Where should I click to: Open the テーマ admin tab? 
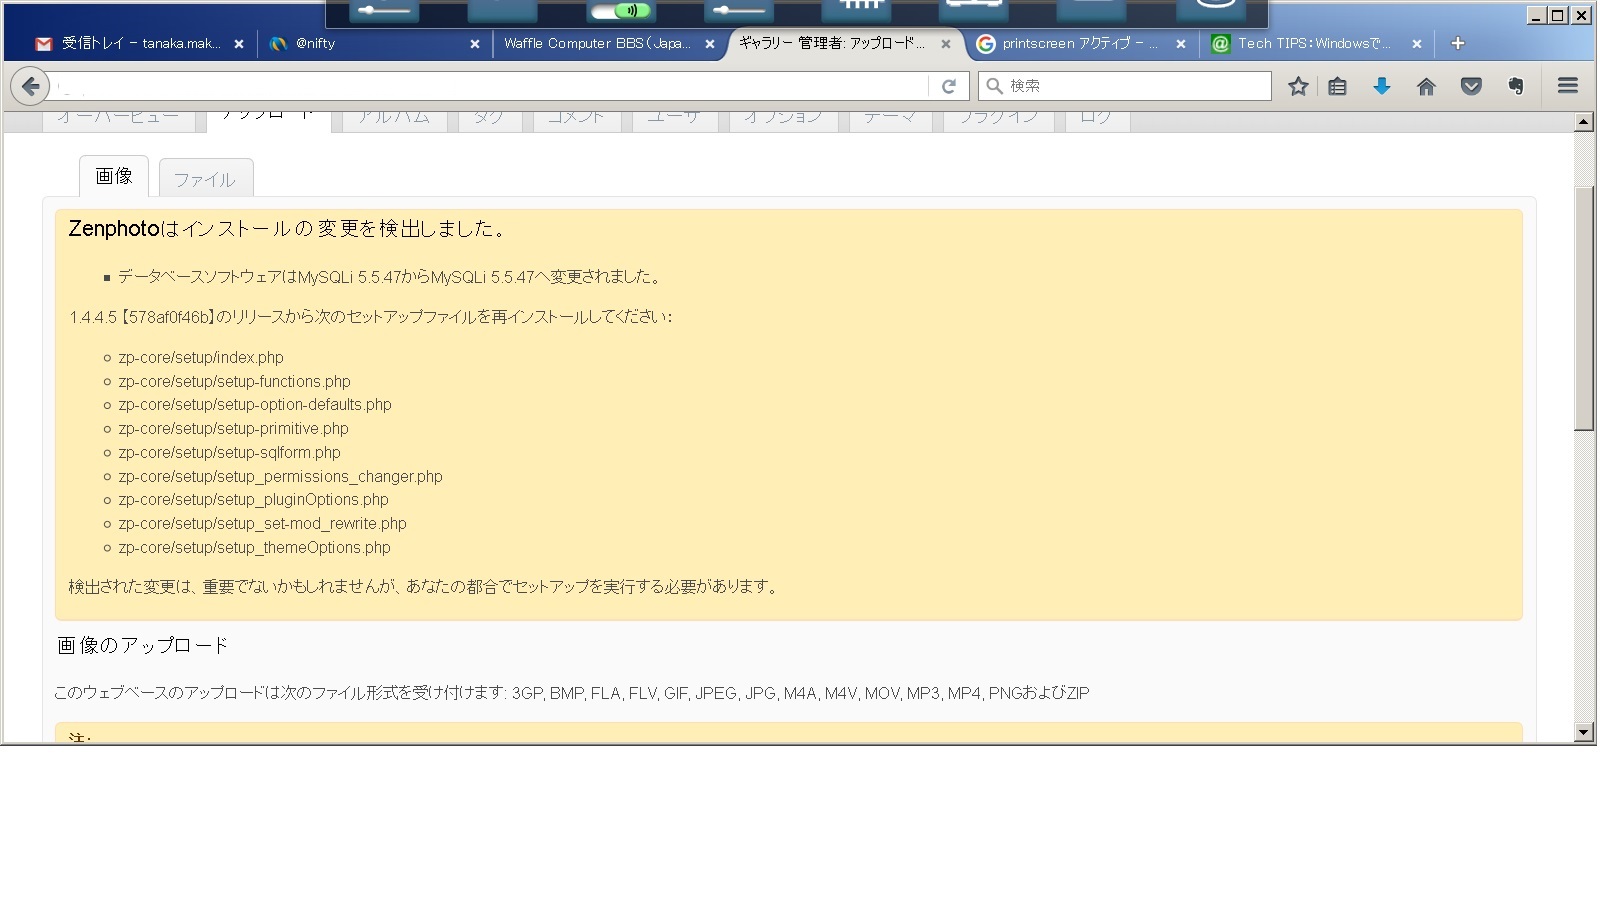click(x=890, y=120)
